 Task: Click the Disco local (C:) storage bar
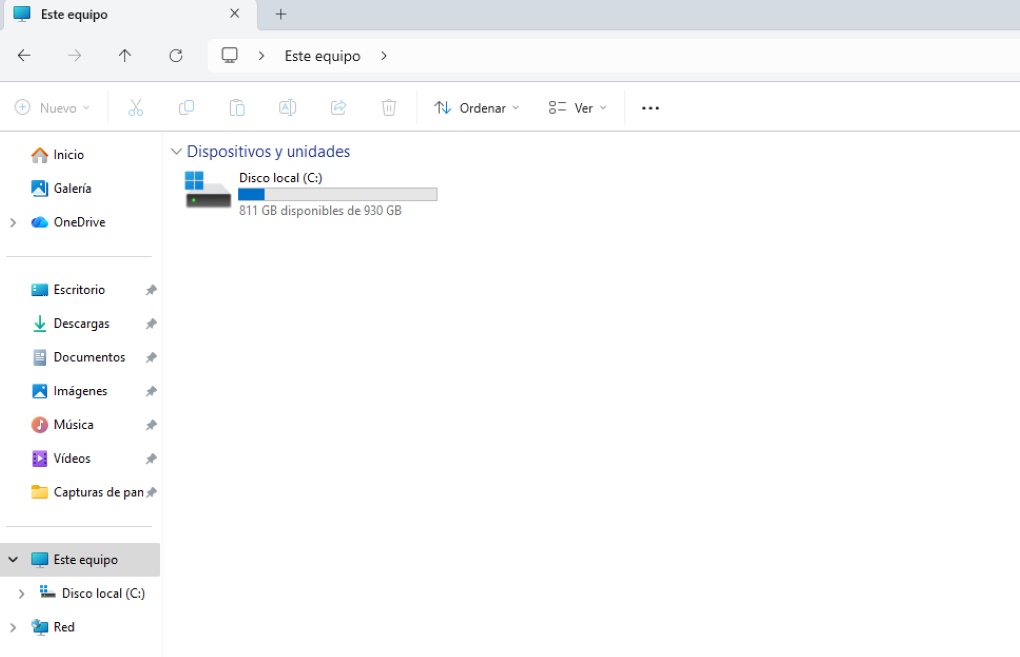pos(337,194)
